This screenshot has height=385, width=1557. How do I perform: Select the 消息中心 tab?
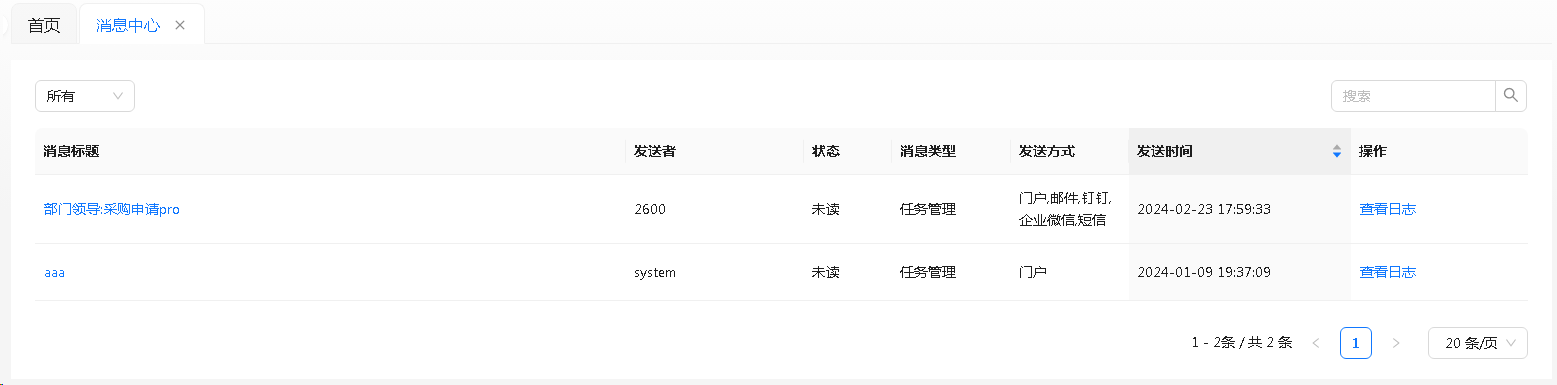(x=128, y=25)
